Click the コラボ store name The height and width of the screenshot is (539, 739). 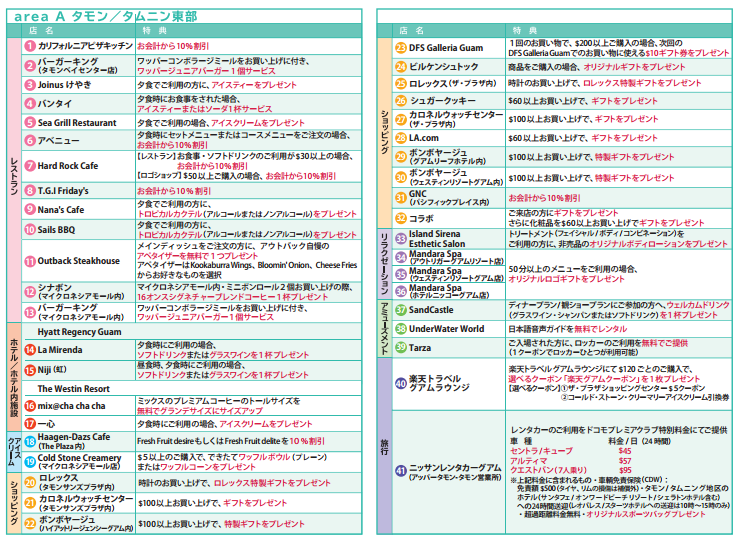coord(421,219)
